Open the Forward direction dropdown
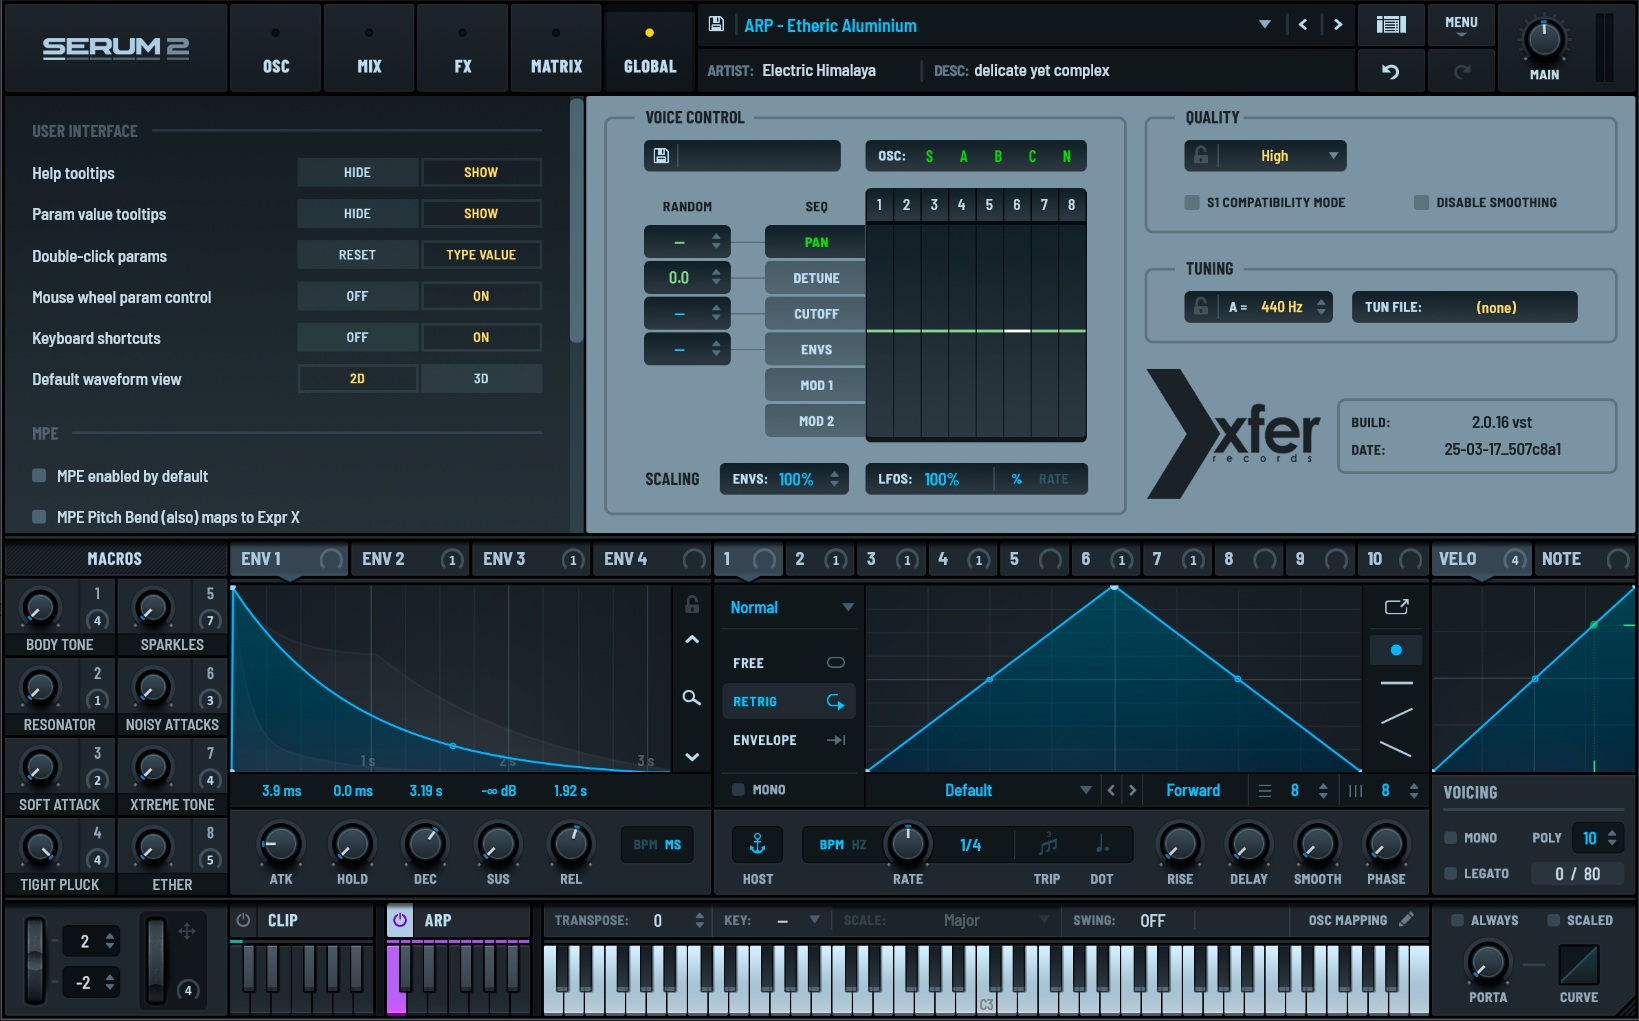The image size is (1639, 1021). pyautogui.click(x=1193, y=790)
